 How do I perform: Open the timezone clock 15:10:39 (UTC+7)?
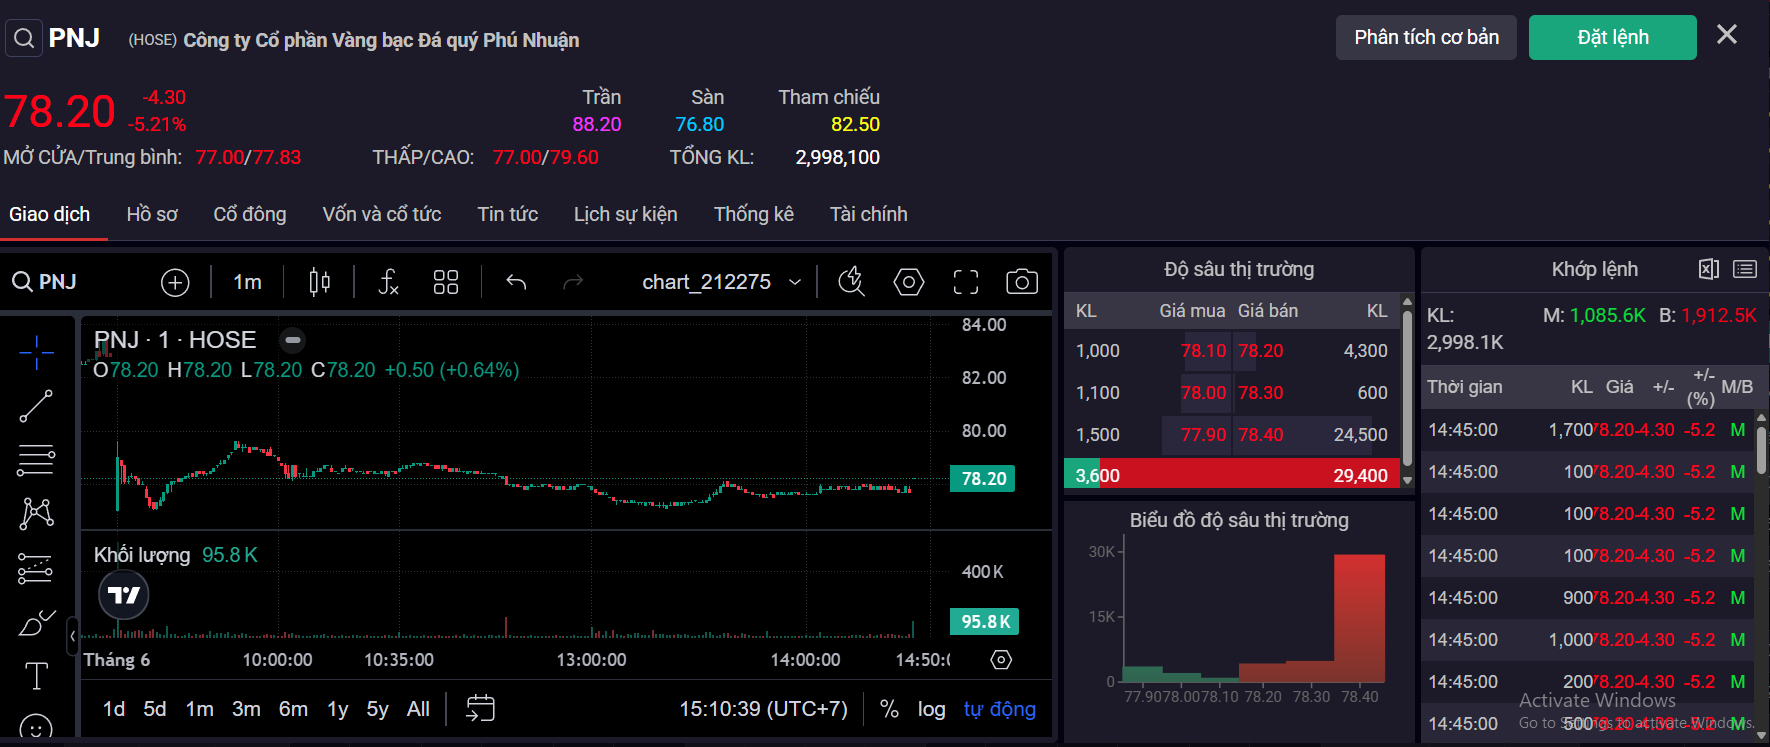[x=763, y=709]
